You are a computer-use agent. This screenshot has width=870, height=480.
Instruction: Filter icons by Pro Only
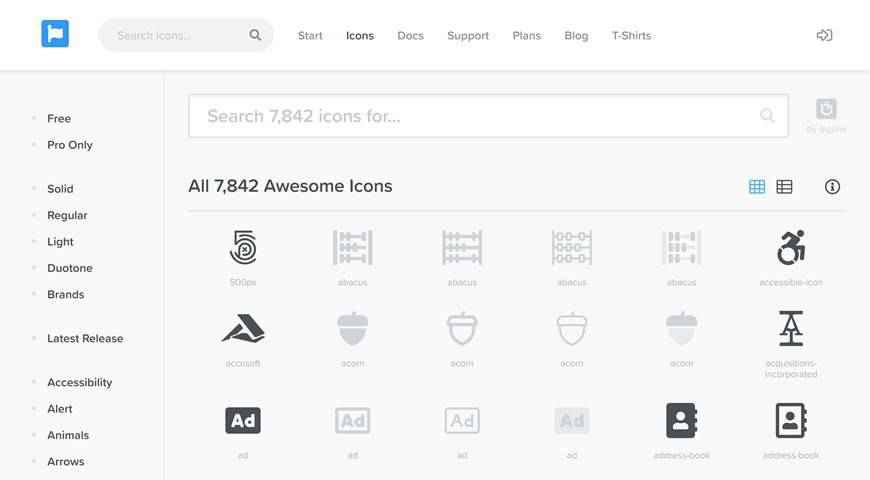70,145
